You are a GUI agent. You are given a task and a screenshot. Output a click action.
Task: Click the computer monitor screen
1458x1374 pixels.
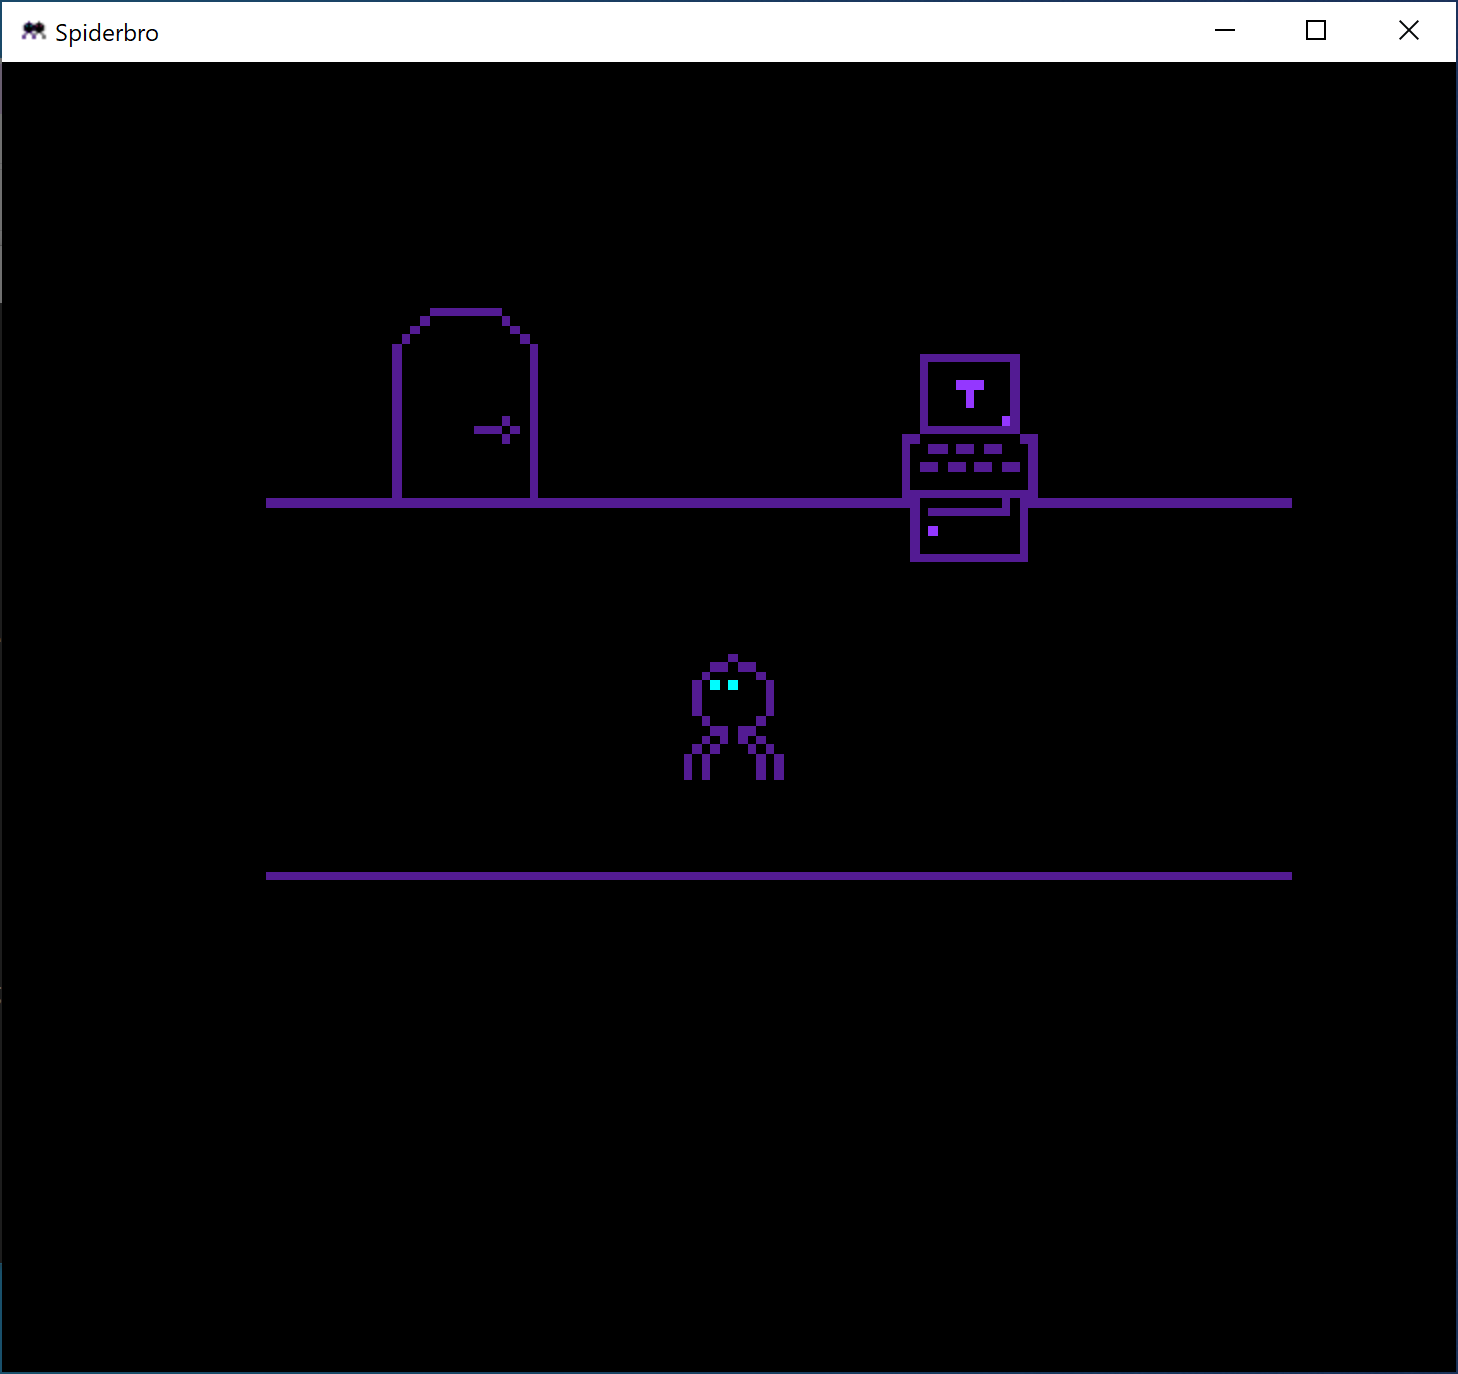coord(969,394)
